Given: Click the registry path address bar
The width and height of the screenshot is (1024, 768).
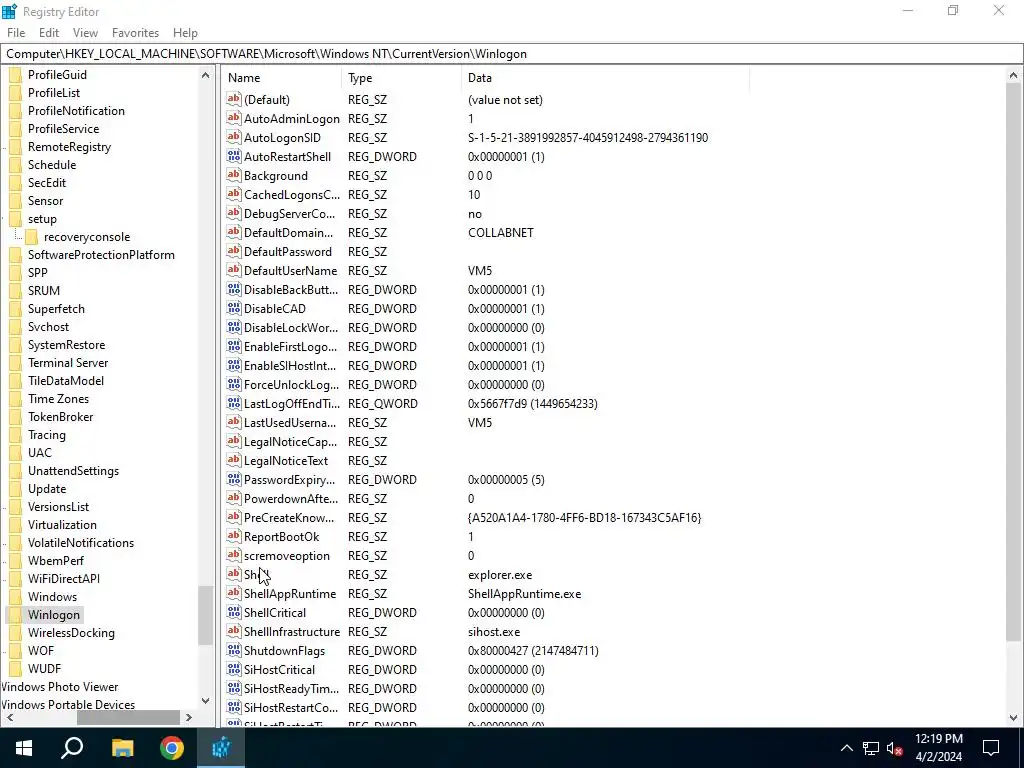Looking at the screenshot, I should click(x=511, y=54).
